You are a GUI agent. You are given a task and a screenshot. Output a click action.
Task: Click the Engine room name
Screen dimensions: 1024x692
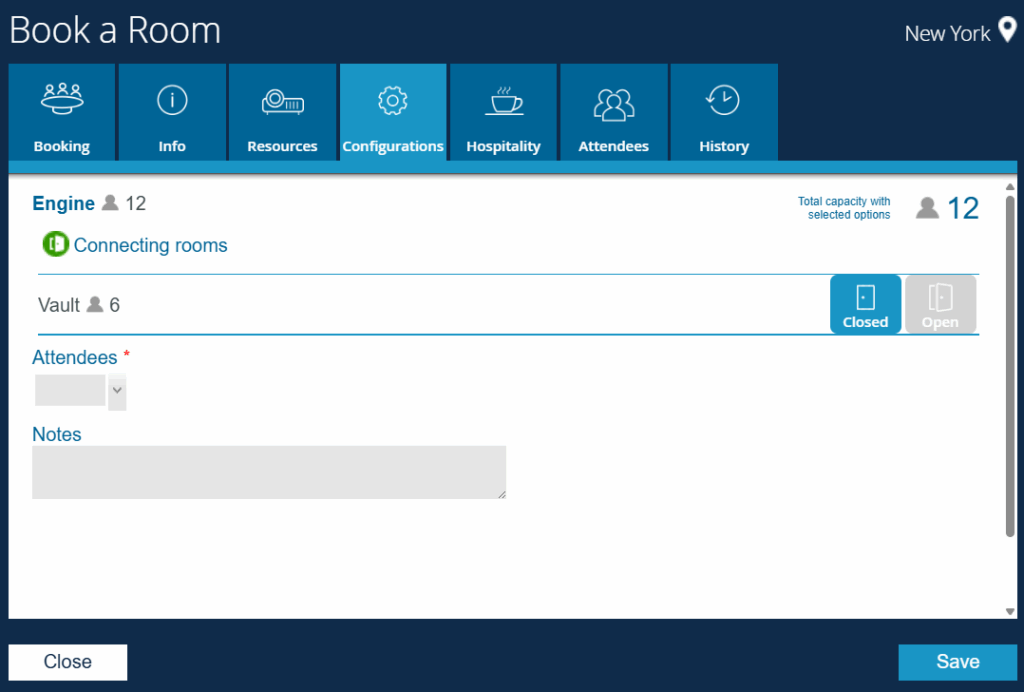(x=63, y=203)
